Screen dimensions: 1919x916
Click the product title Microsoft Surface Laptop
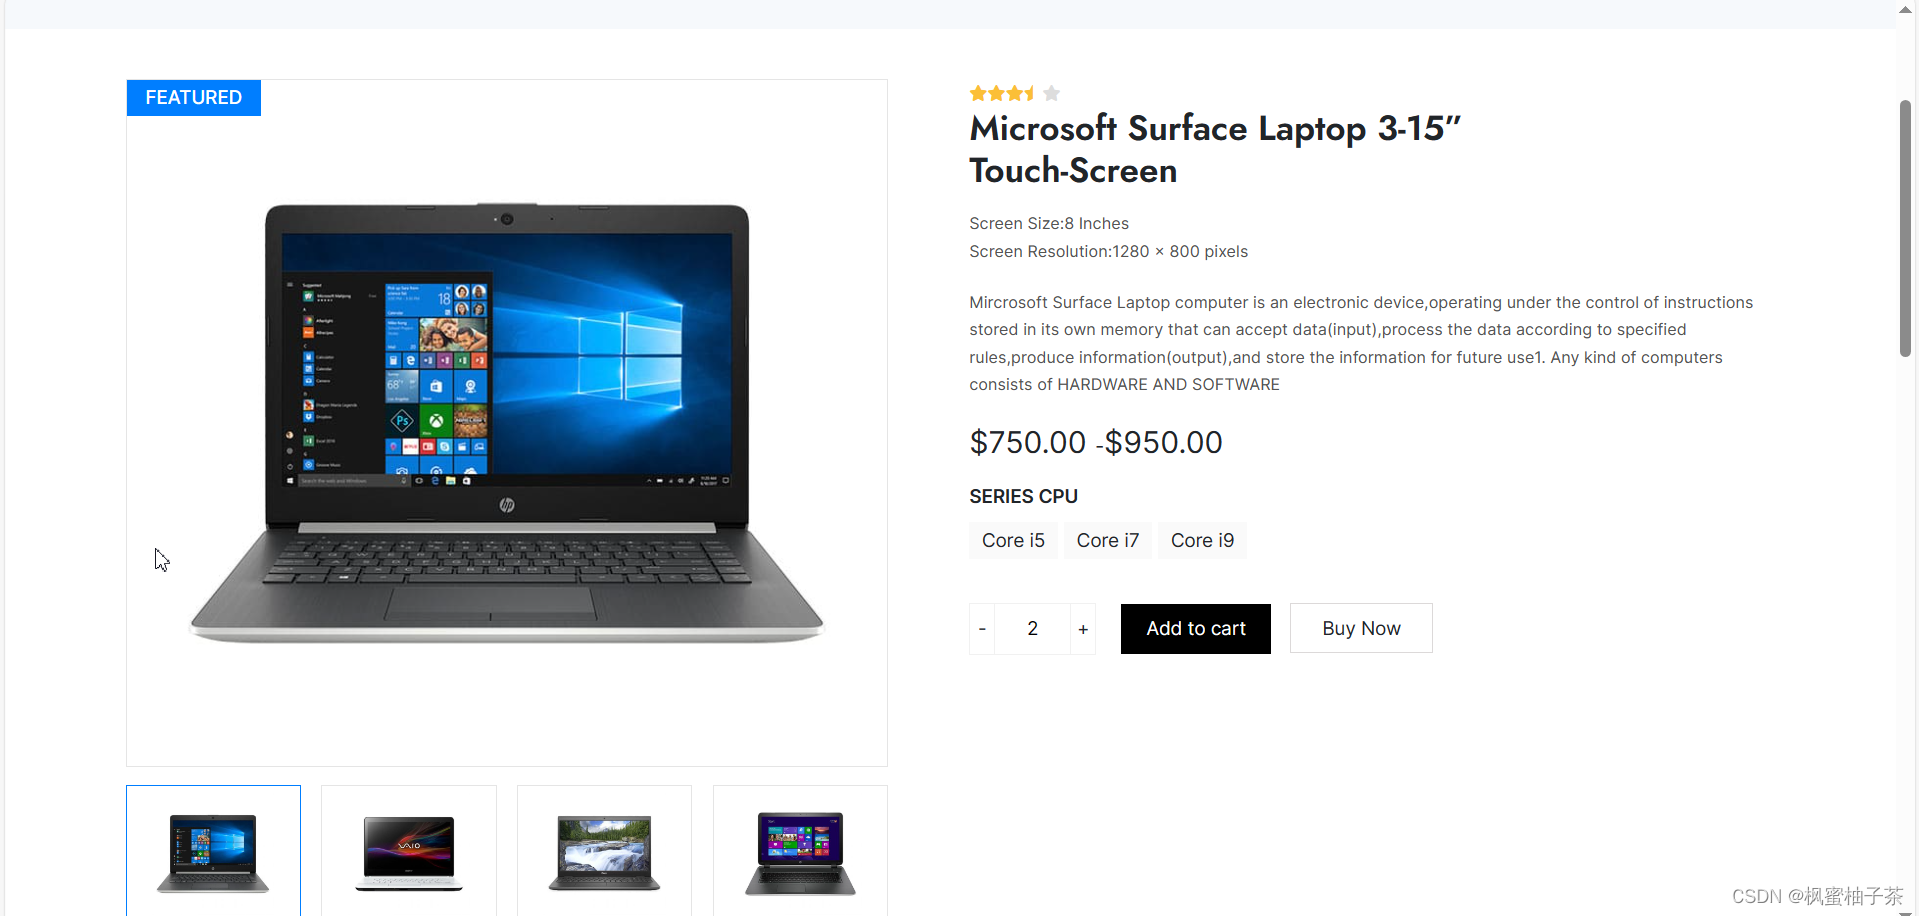click(x=1215, y=149)
